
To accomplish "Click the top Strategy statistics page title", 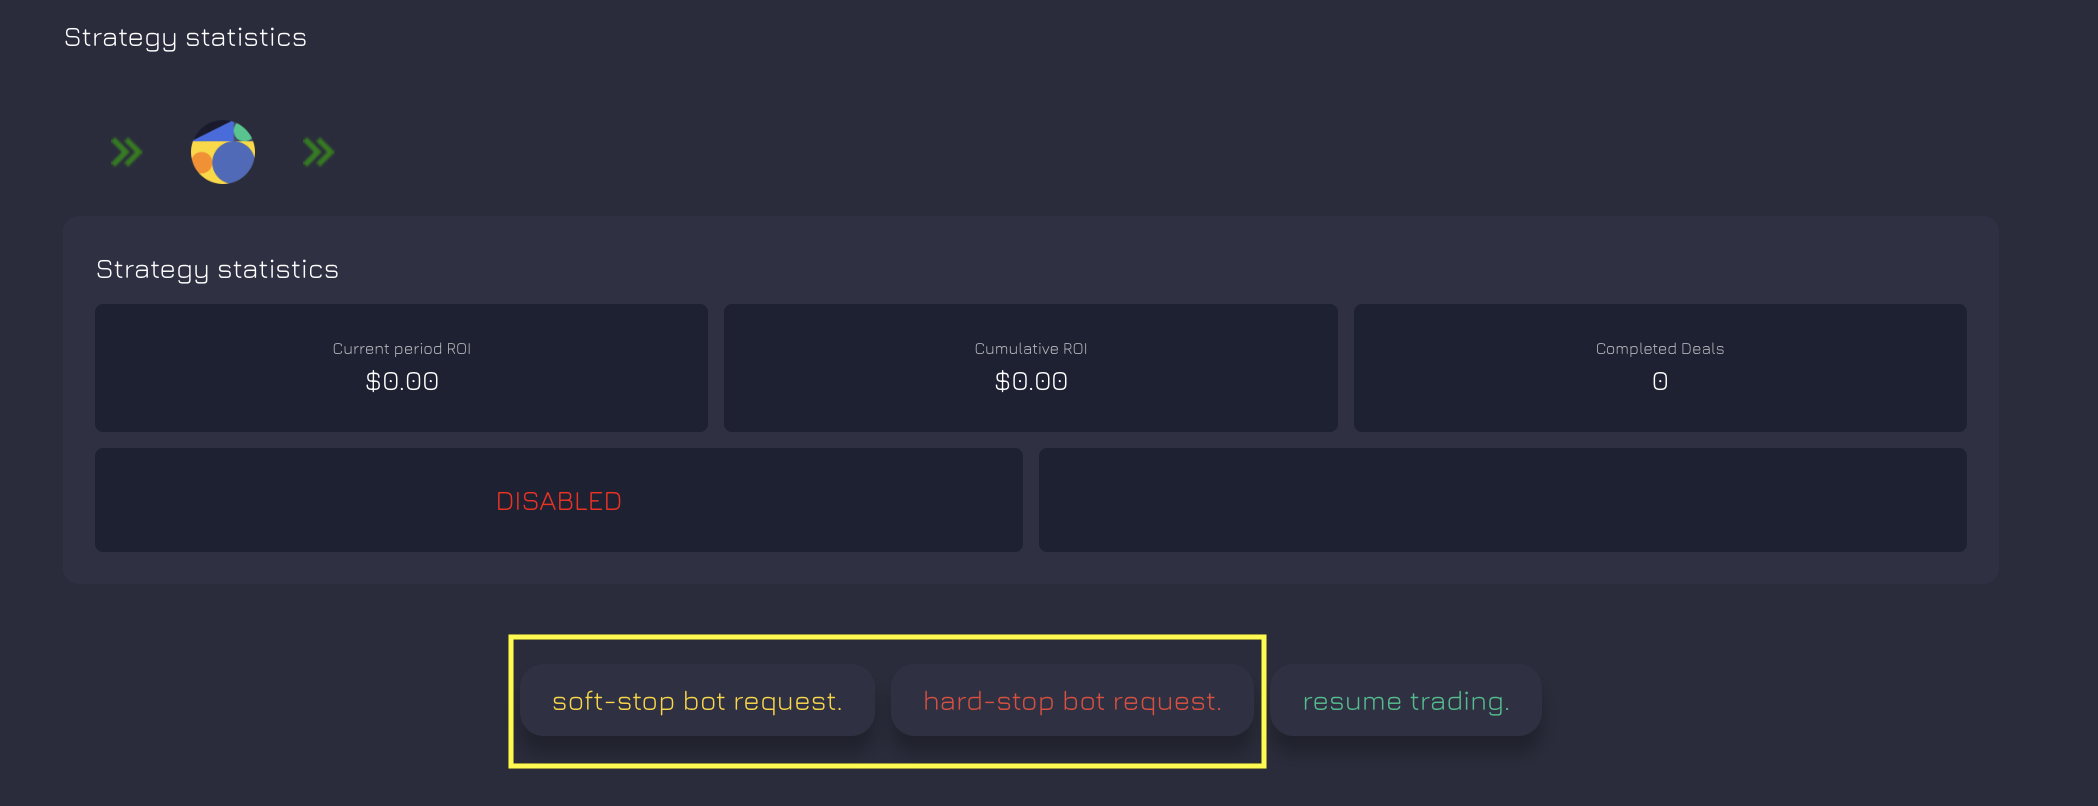I will pyautogui.click(x=185, y=38).
